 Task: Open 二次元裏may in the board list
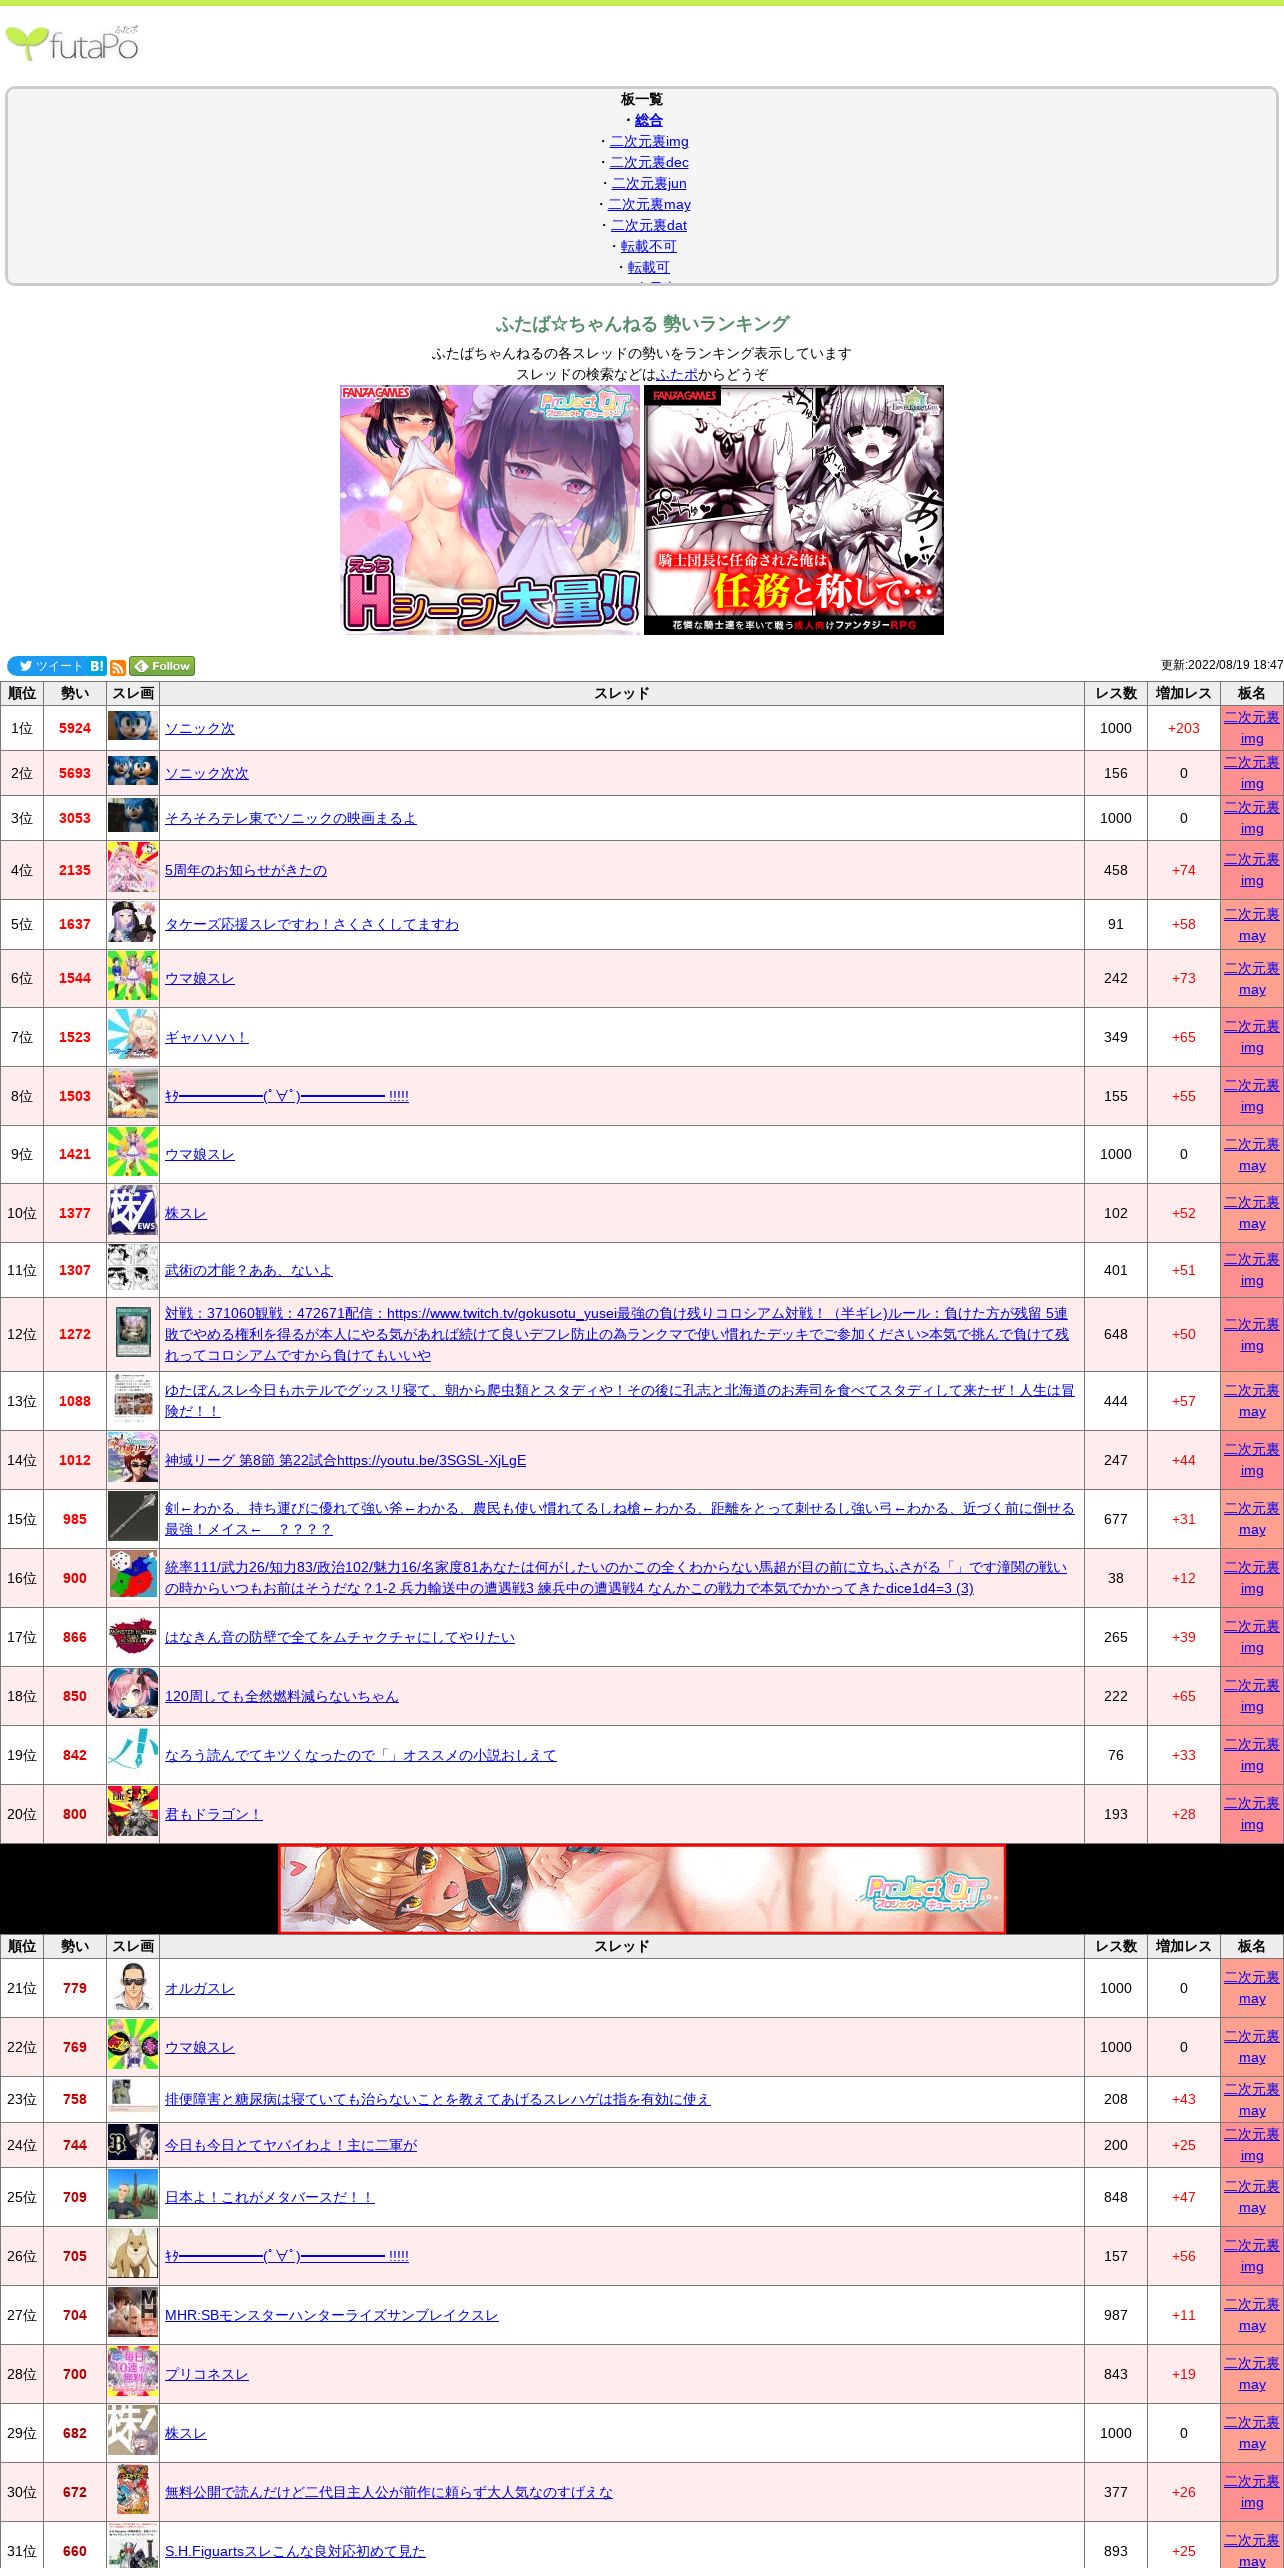[649, 204]
